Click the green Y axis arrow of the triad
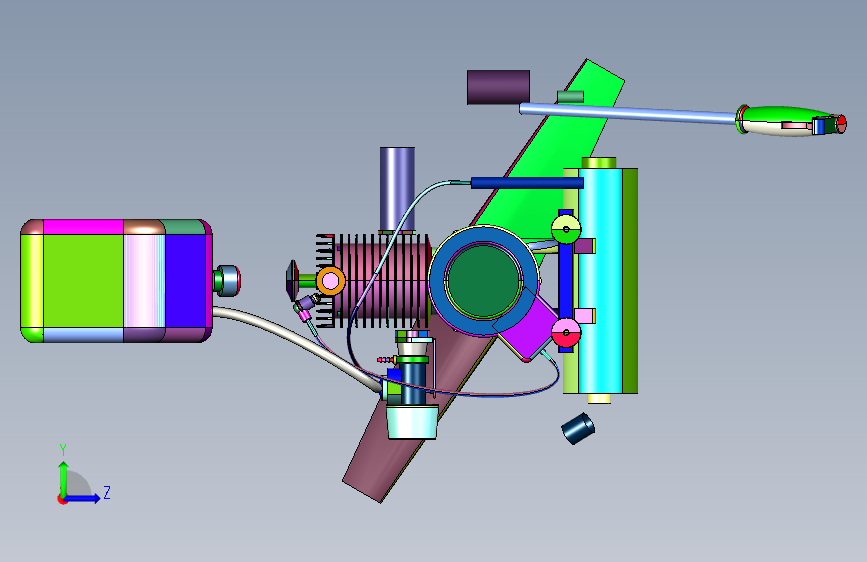Screen dimensions: 867x562 point(64,478)
